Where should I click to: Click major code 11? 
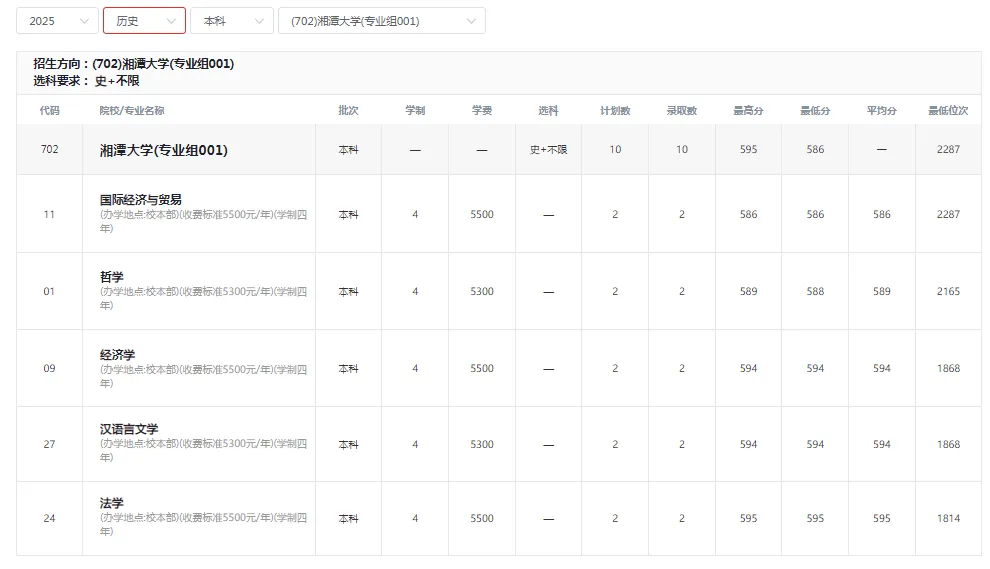[49, 215]
